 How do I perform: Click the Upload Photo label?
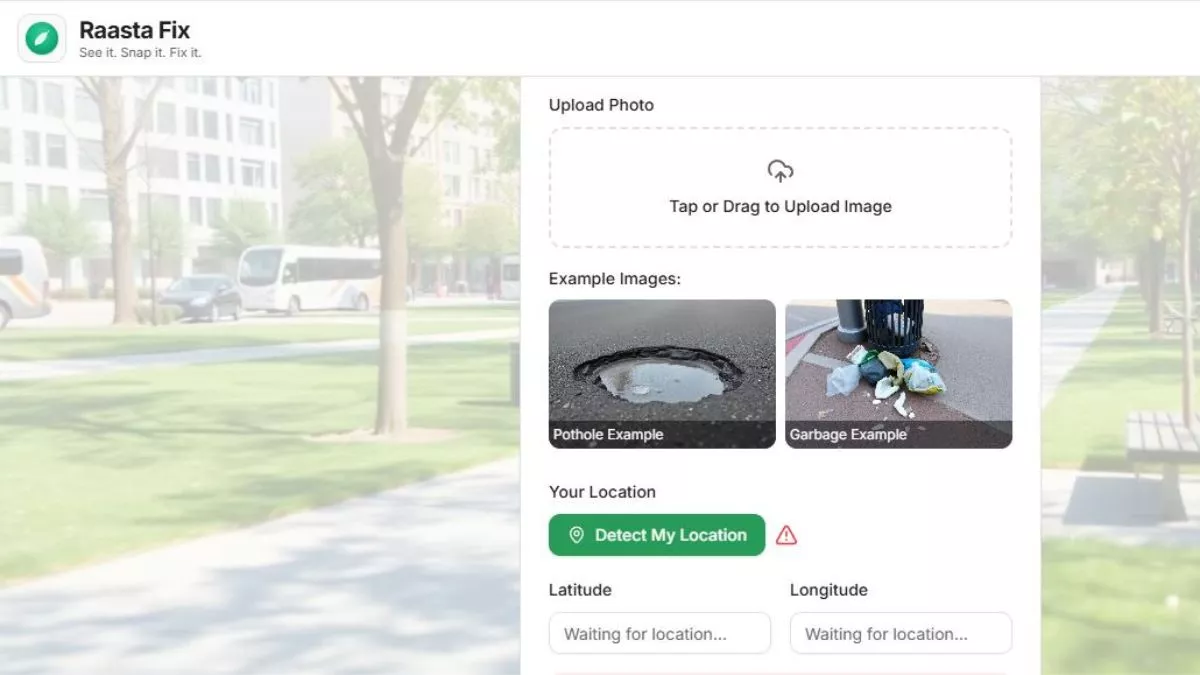(x=601, y=105)
